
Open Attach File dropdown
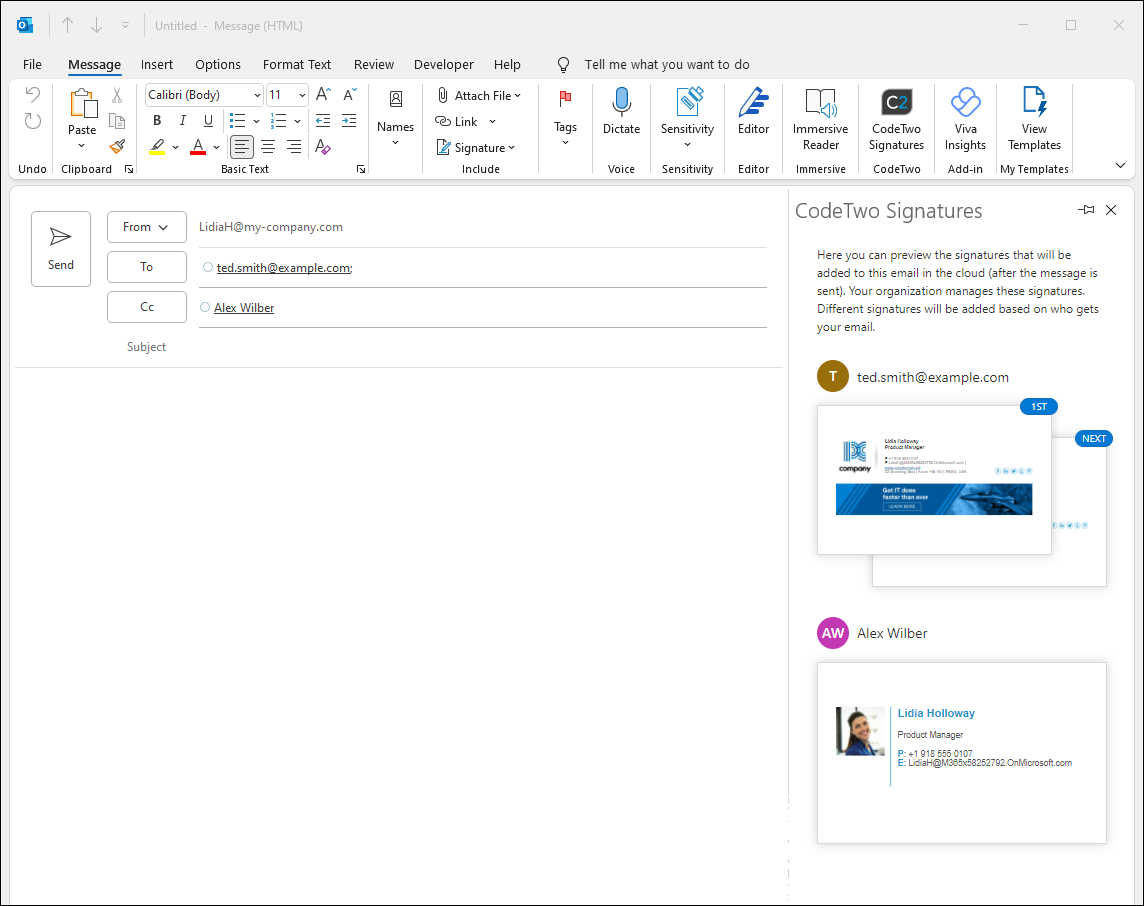tap(479, 96)
